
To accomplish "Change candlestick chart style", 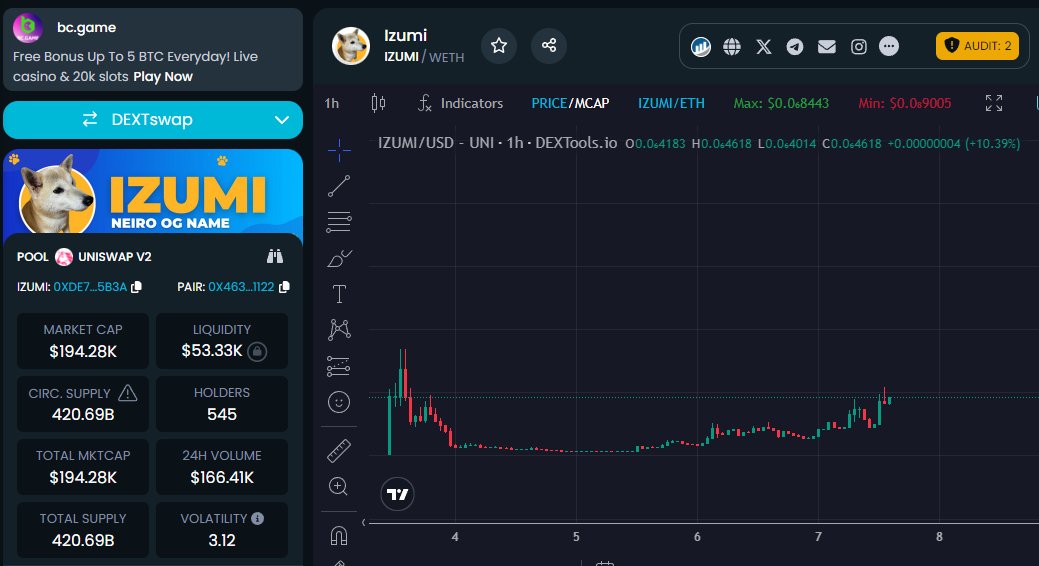I will point(378,103).
